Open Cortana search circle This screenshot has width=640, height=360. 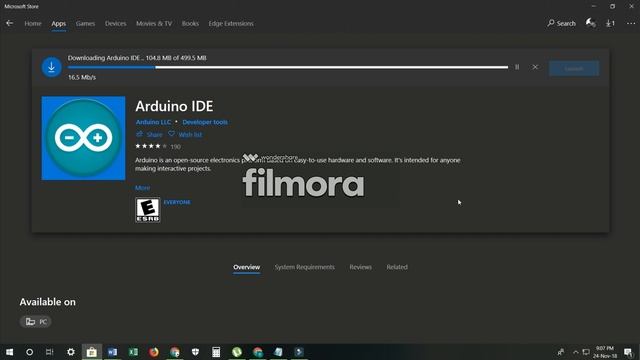pyautogui.click(x=29, y=352)
